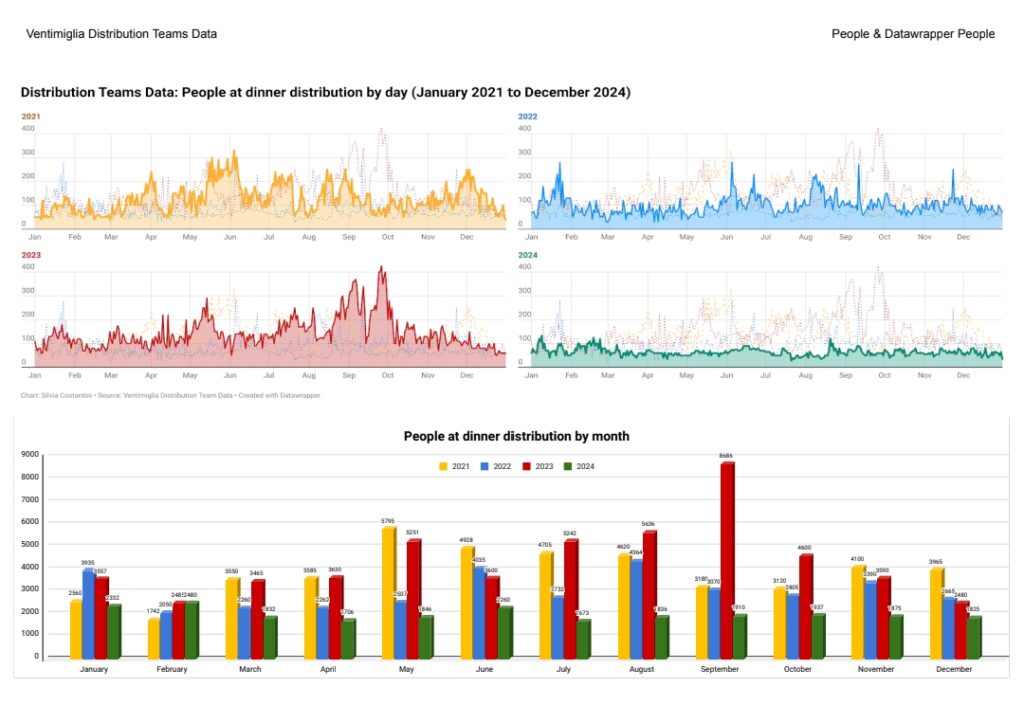Click the tall red September 2023 bar
This screenshot has width=1024, height=723.
pos(727,560)
